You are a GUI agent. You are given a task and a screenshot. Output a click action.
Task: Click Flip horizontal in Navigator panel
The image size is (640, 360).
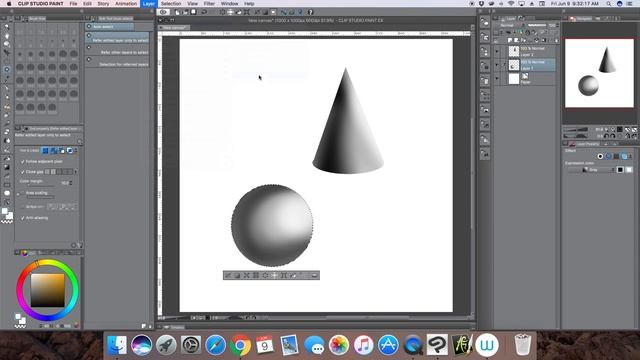coord(627,136)
